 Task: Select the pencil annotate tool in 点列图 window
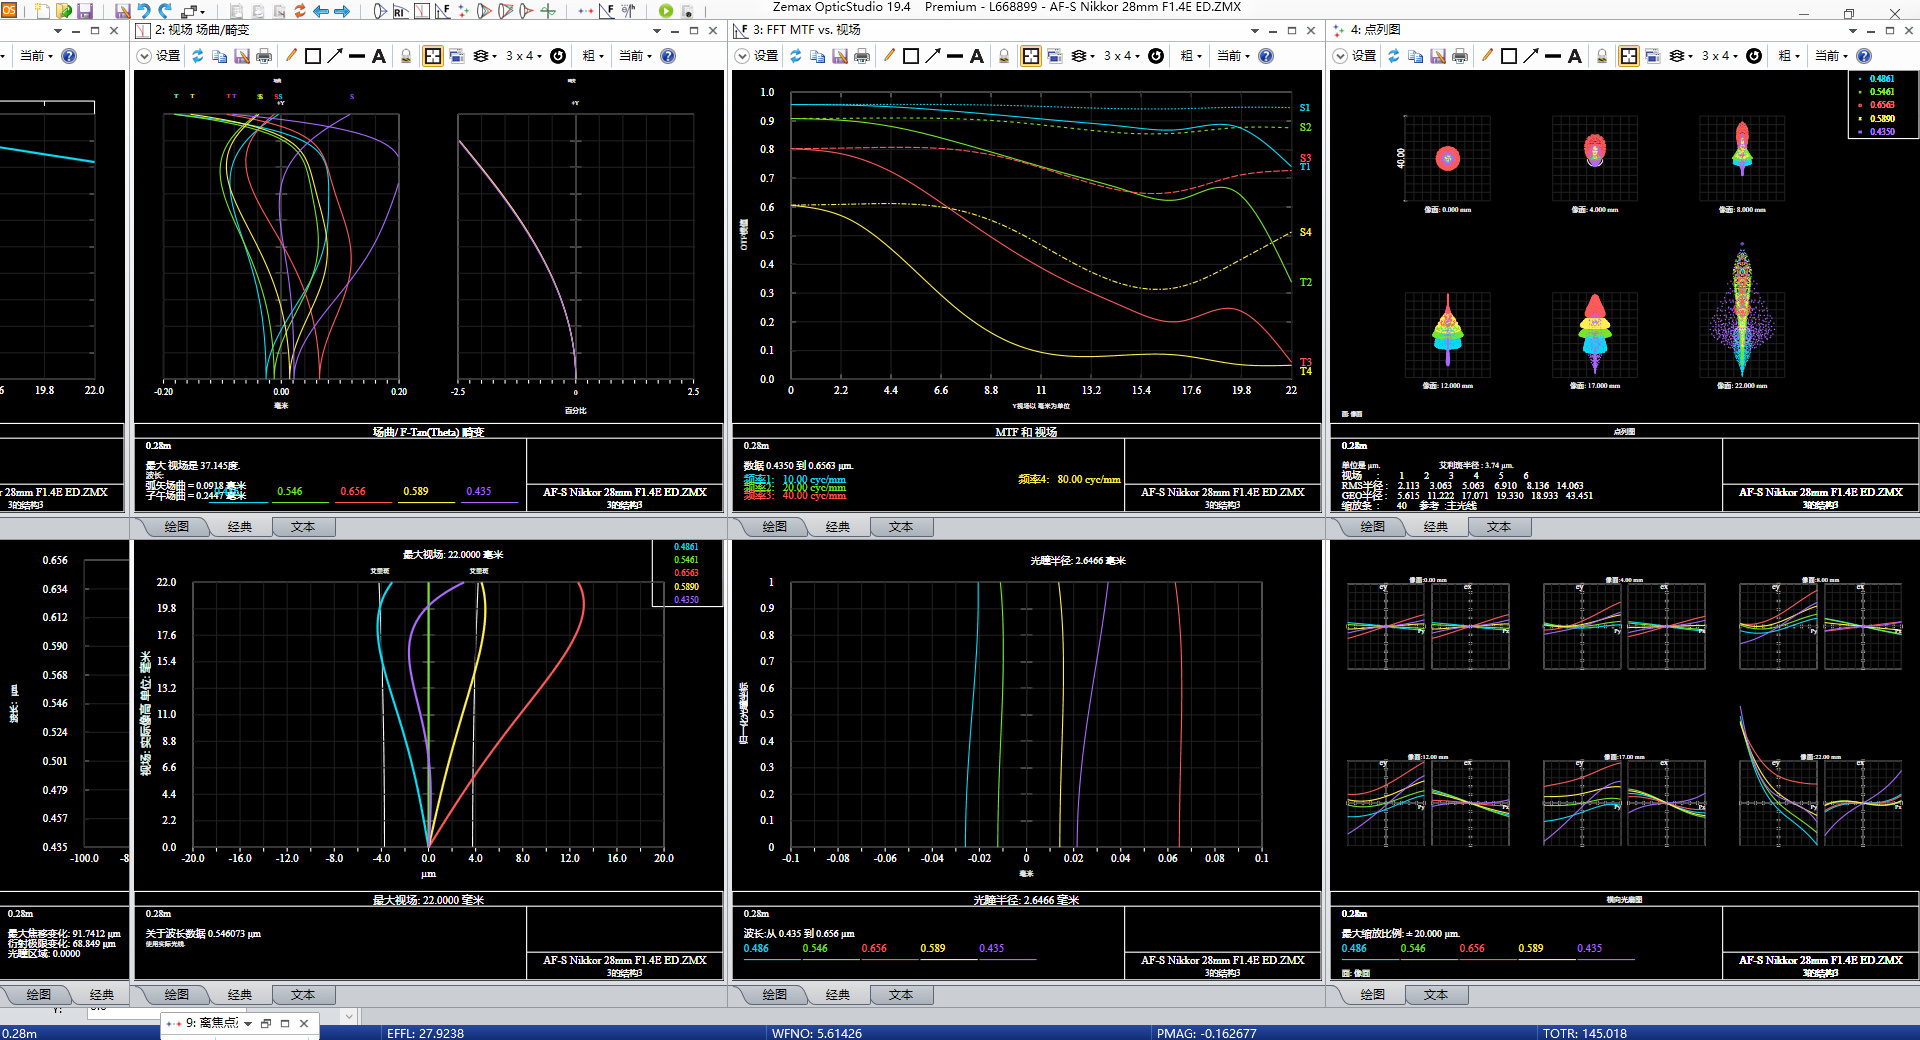(1487, 56)
